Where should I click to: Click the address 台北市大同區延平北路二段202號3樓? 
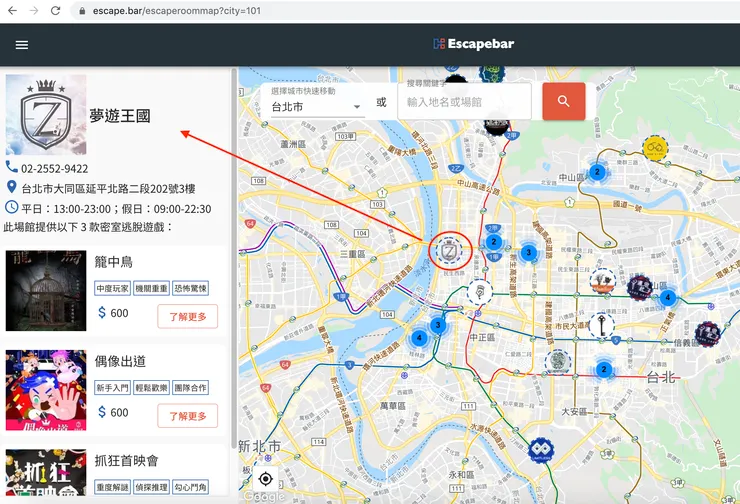[109, 189]
